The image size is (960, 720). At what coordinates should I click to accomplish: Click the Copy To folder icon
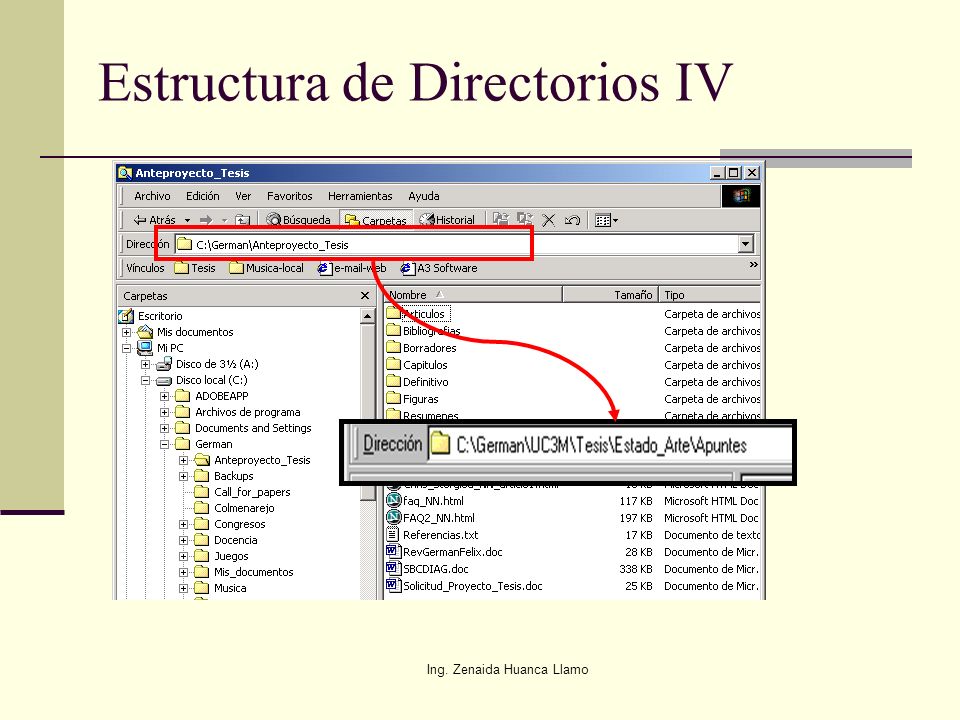(525, 219)
